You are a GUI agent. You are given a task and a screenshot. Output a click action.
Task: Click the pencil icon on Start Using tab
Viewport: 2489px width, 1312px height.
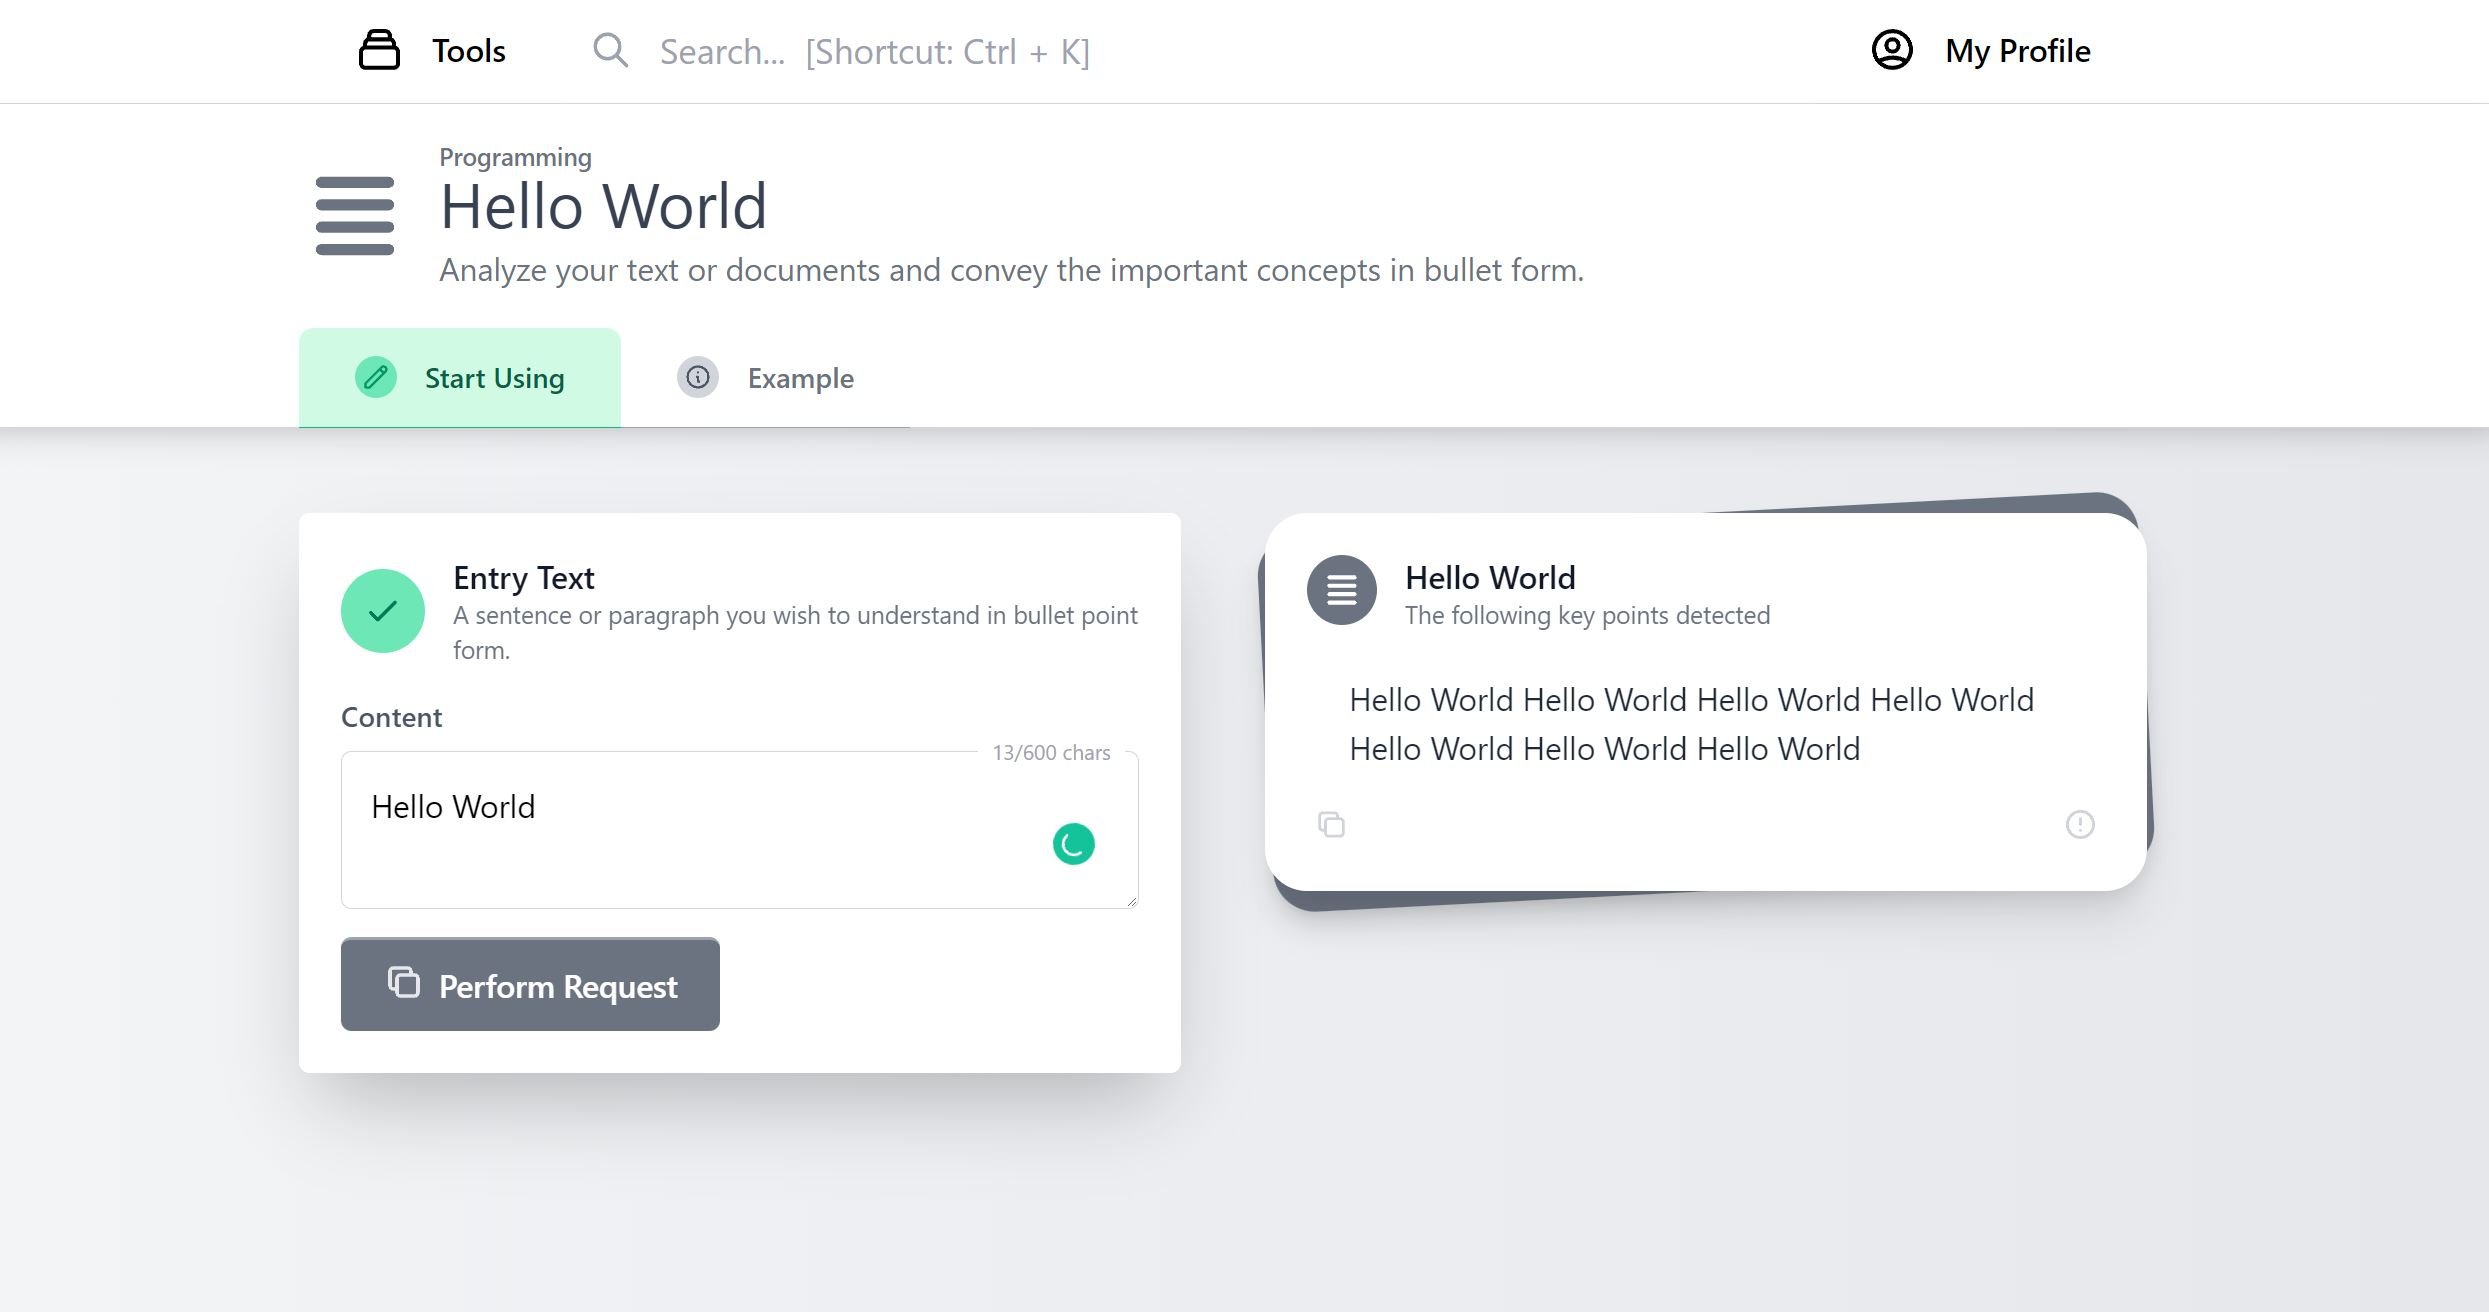(x=376, y=378)
